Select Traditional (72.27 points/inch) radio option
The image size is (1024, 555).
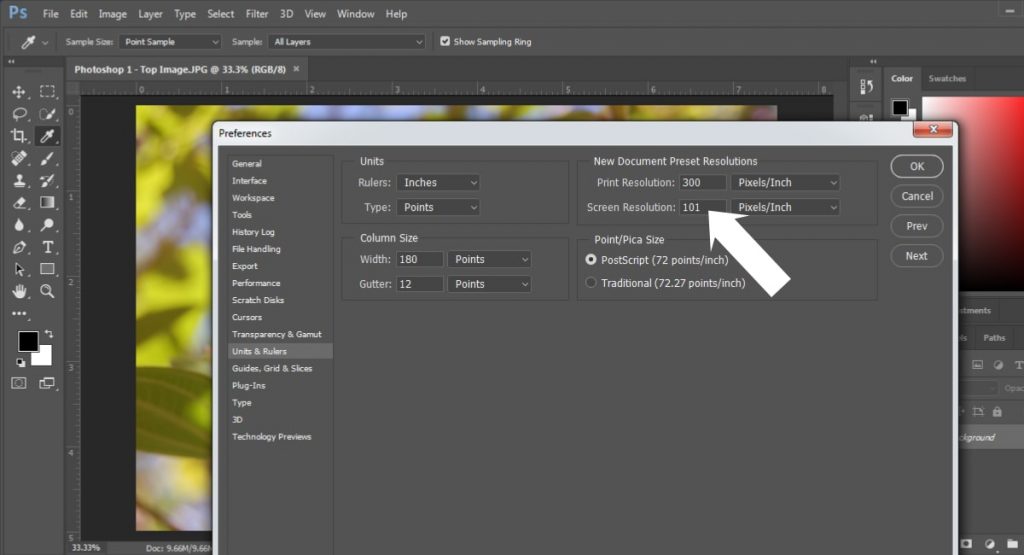point(591,283)
